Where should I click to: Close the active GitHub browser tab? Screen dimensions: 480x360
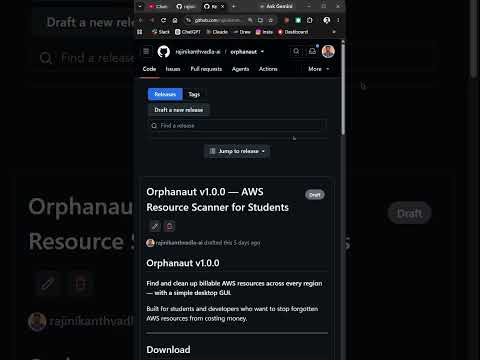[x=223, y=6]
